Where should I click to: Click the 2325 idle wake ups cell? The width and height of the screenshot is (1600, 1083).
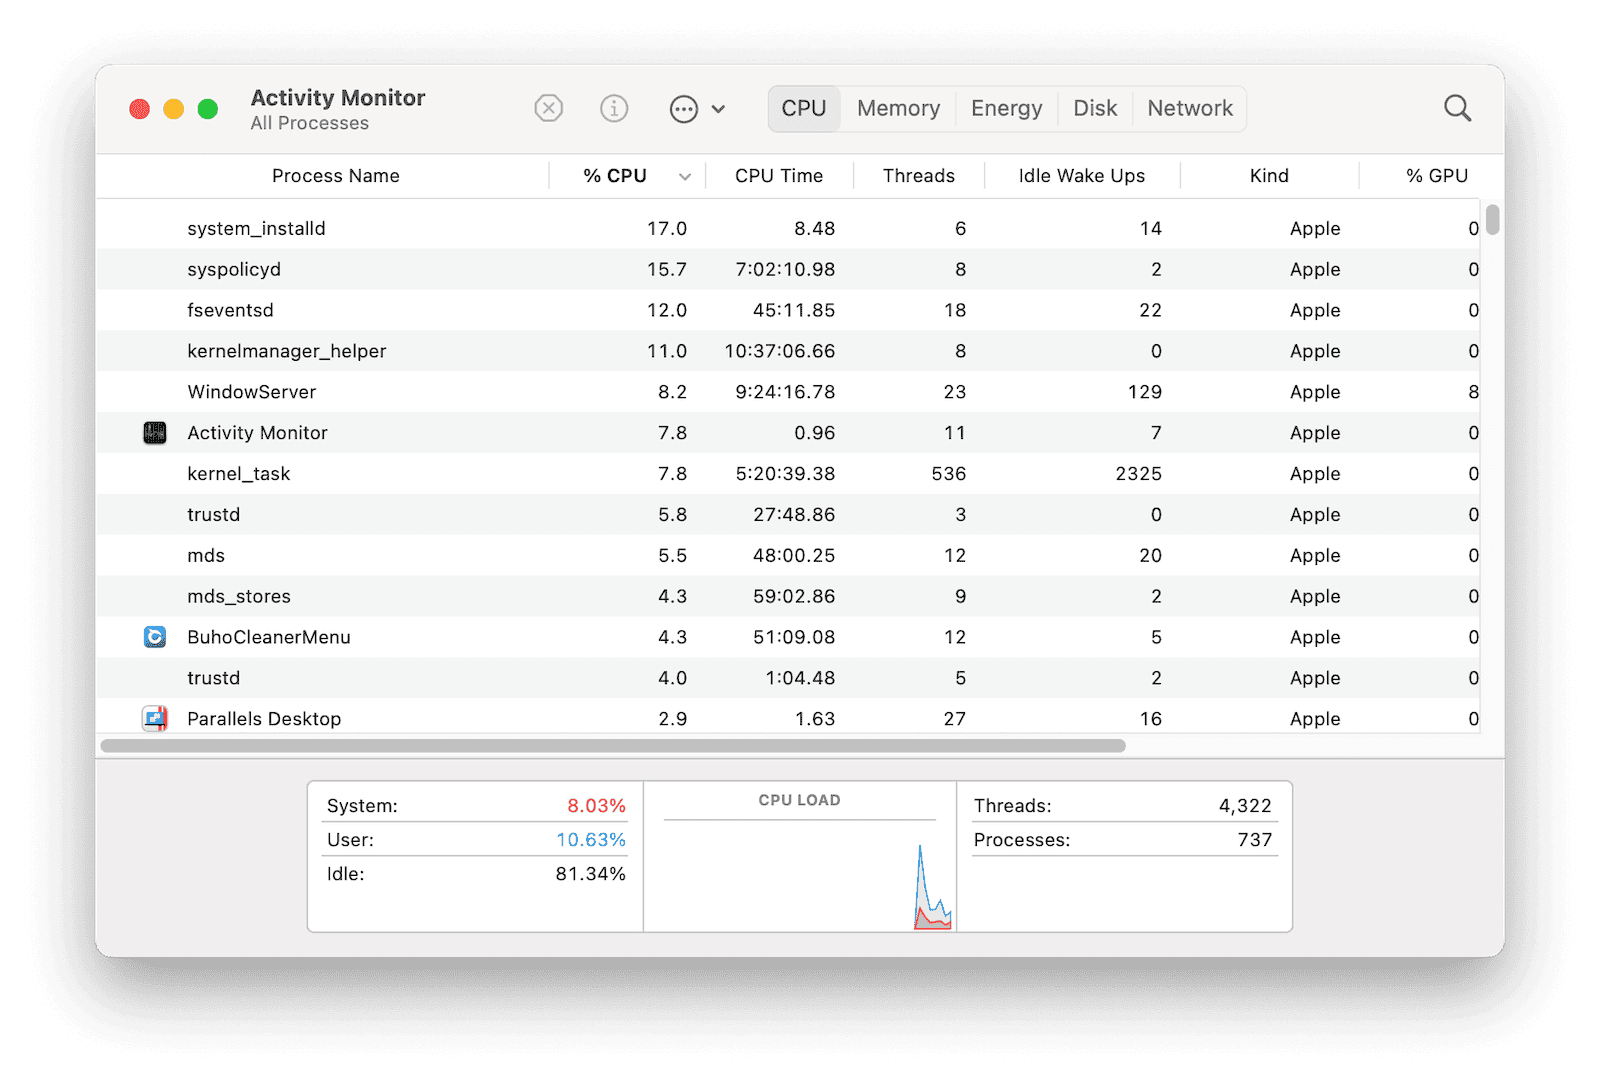point(1138,474)
